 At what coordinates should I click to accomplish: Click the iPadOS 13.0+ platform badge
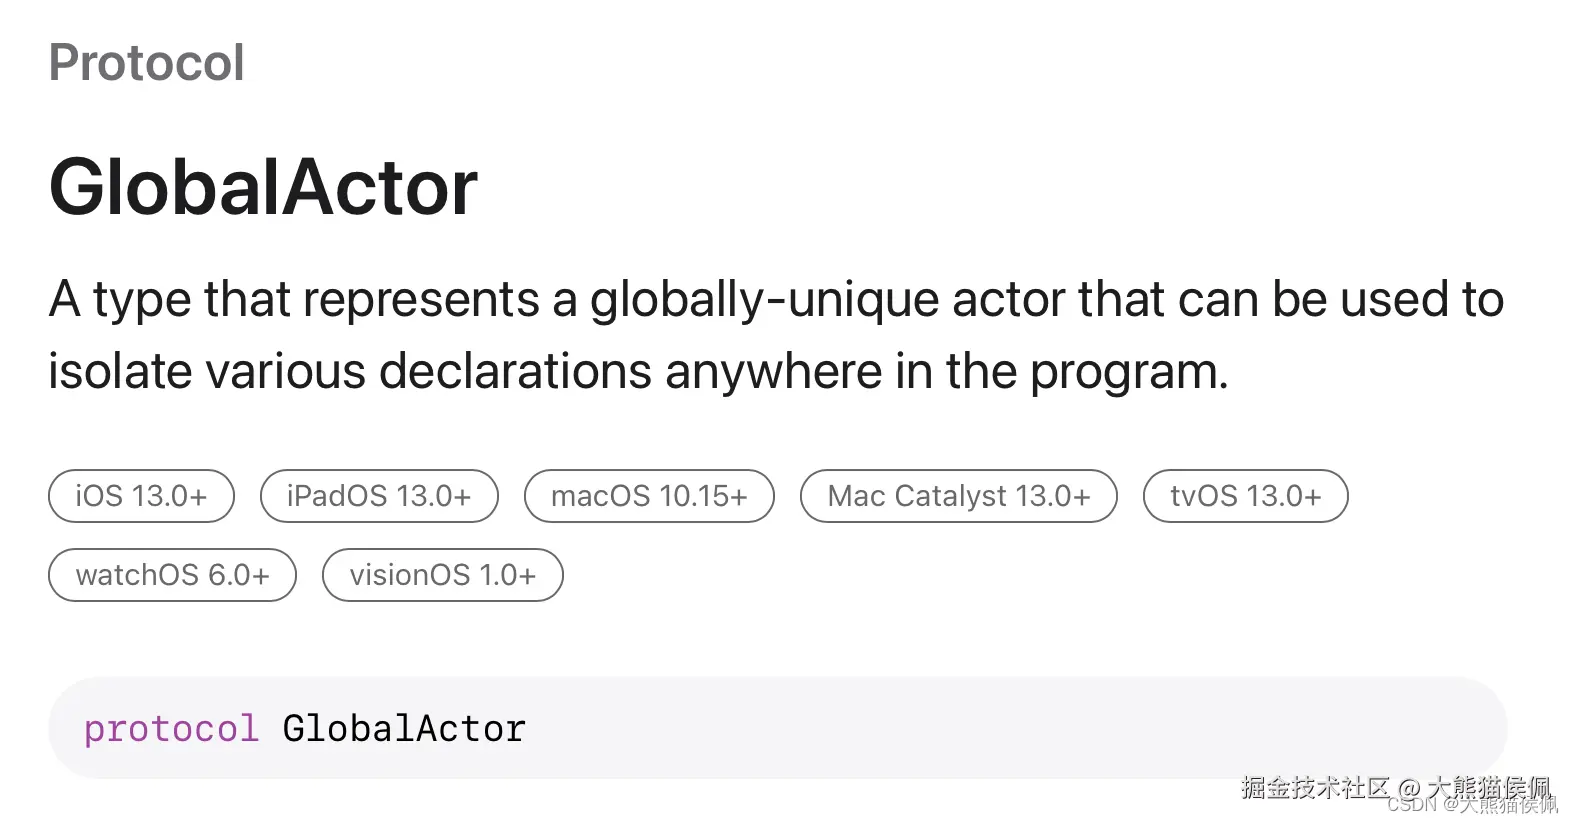[x=379, y=496]
